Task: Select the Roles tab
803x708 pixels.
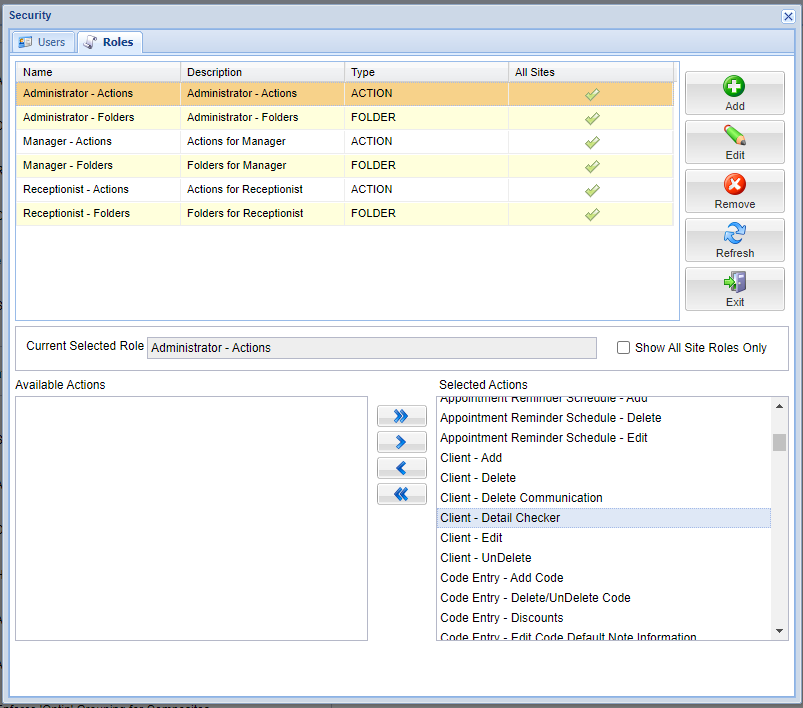Action: tap(110, 42)
